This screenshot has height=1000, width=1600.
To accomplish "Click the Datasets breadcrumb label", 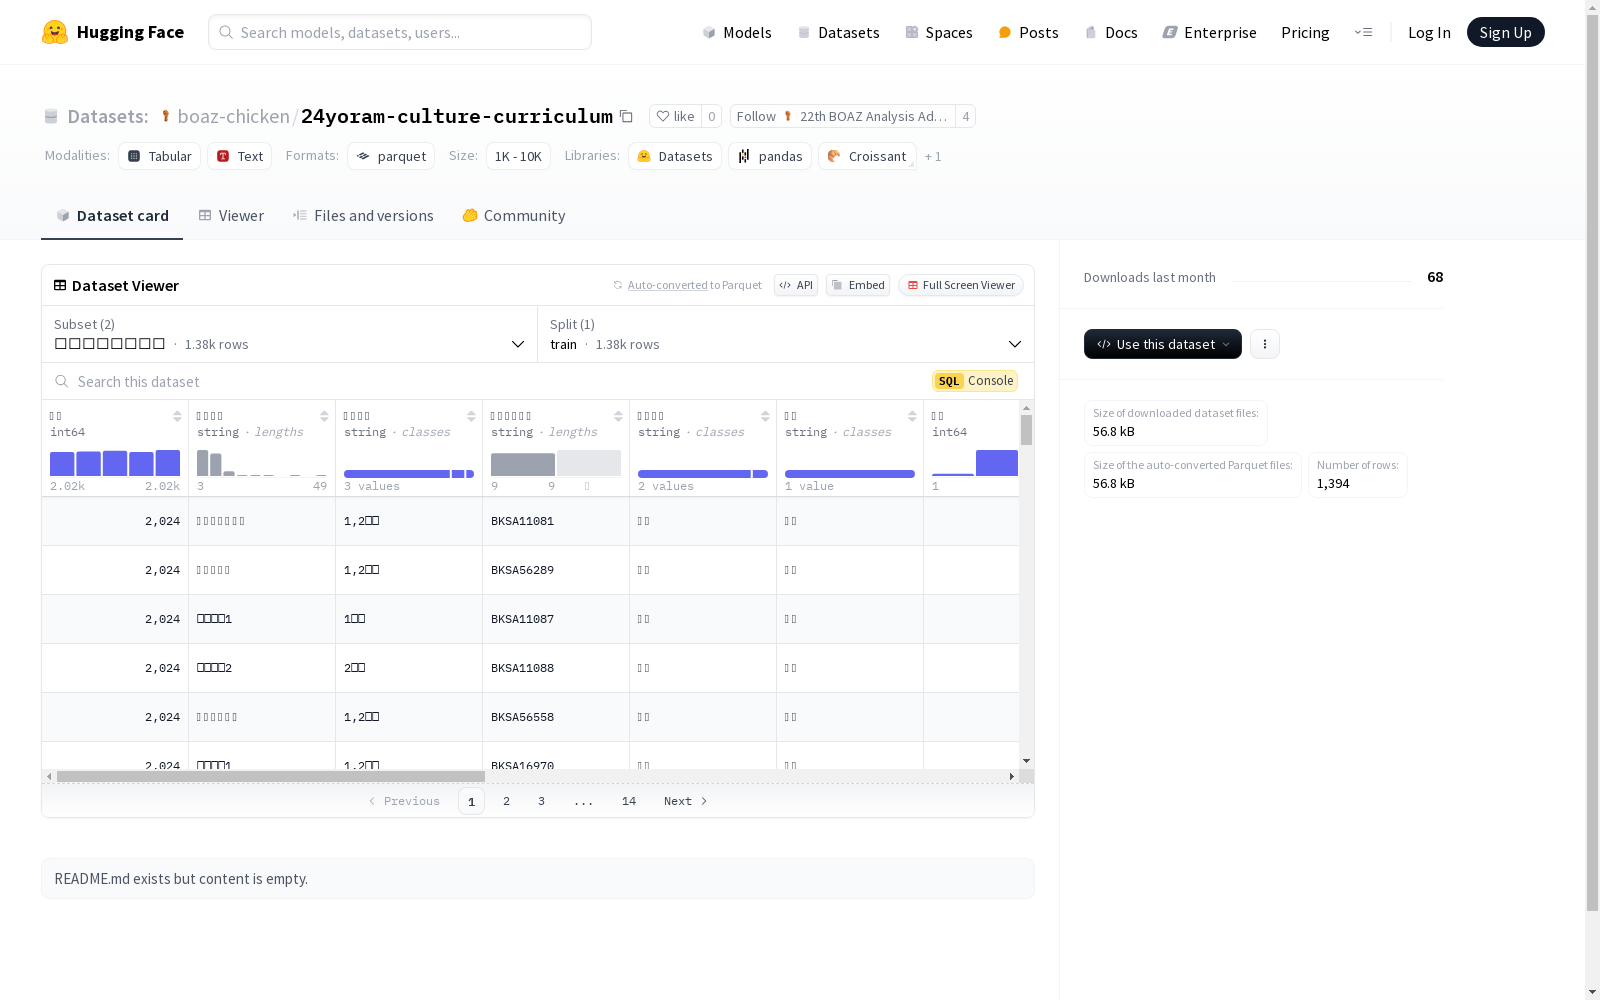I will coord(108,116).
